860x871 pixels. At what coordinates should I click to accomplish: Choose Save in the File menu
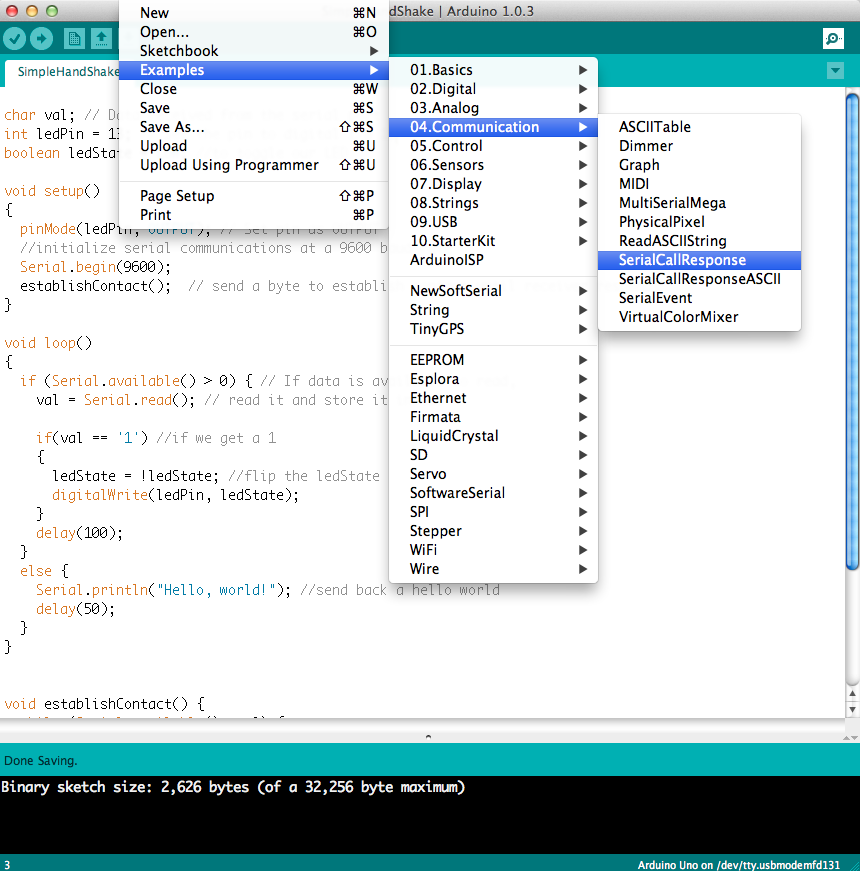tap(254, 108)
